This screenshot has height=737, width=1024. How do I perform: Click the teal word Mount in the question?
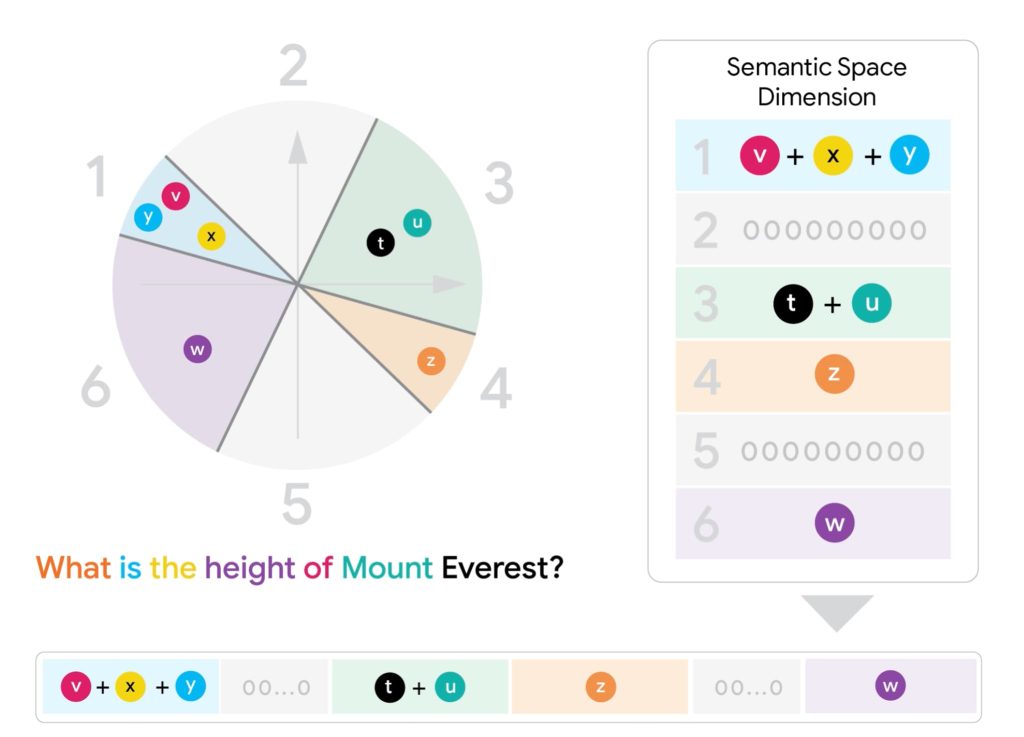[x=387, y=568]
